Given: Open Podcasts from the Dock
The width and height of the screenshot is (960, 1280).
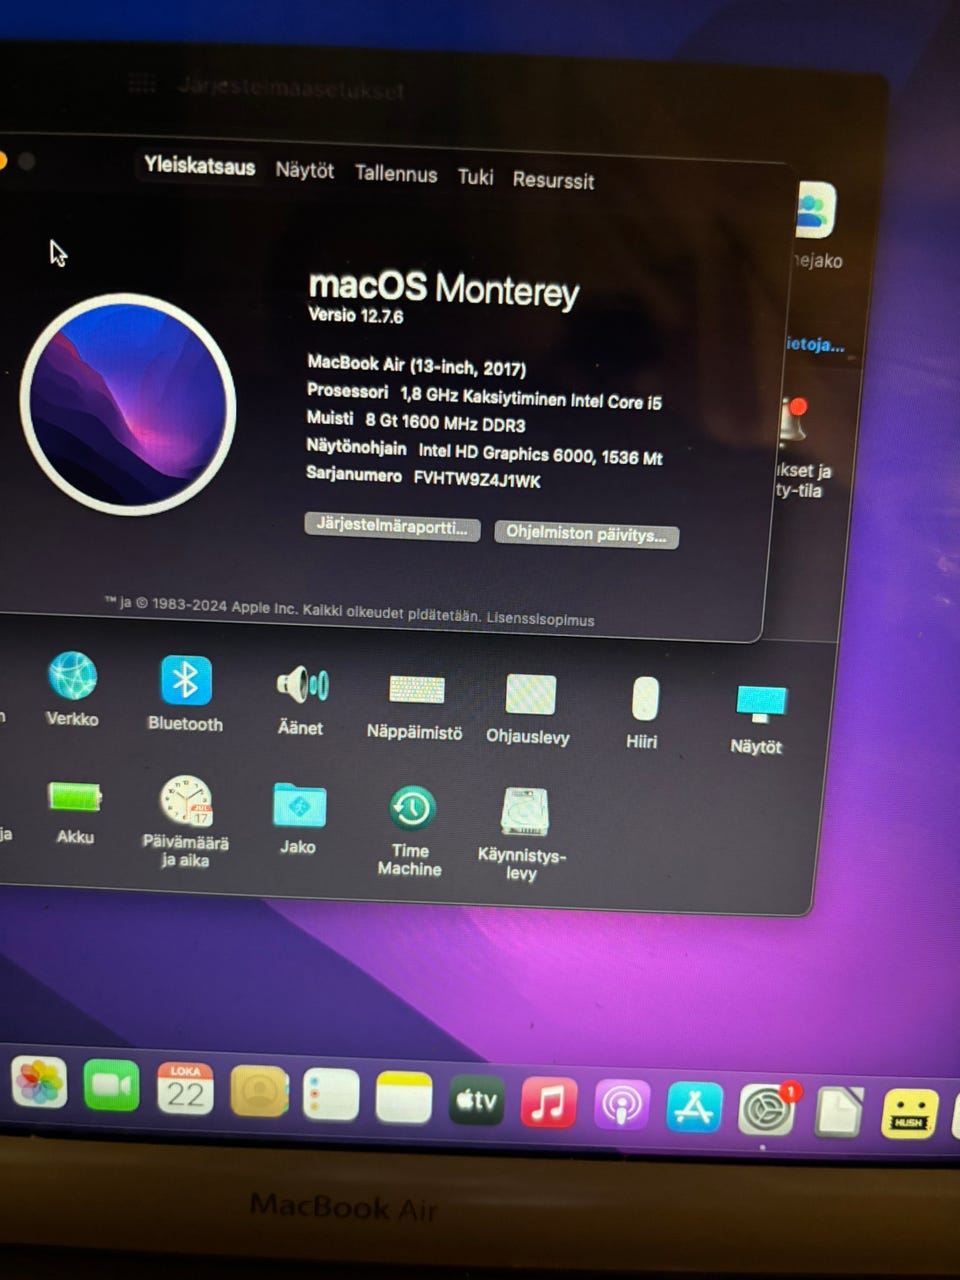Looking at the screenshot, I should click(622, 1106).
